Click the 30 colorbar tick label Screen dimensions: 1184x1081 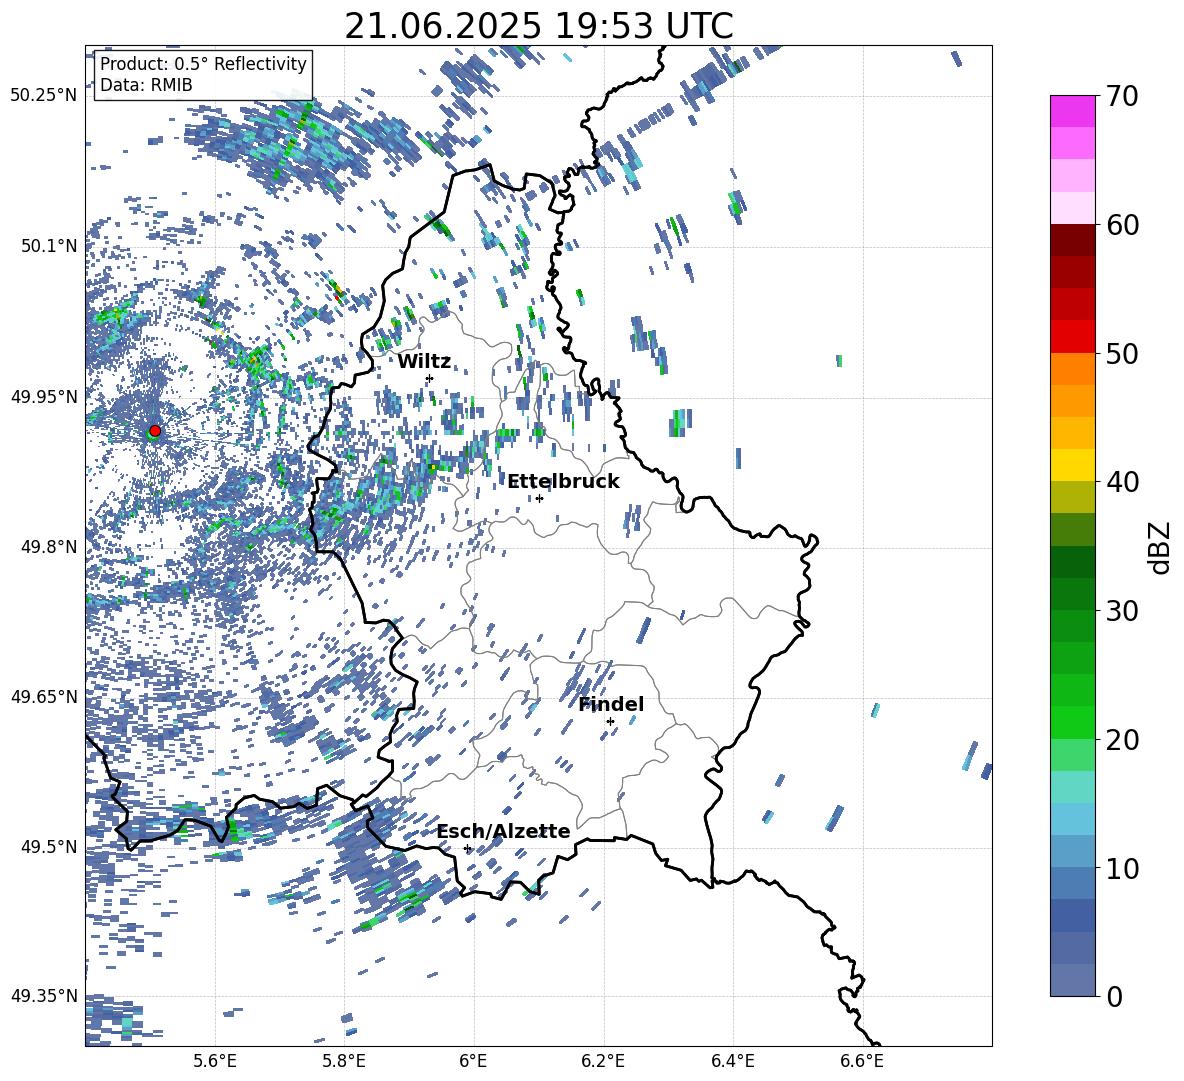click(x=1122, y=611)
